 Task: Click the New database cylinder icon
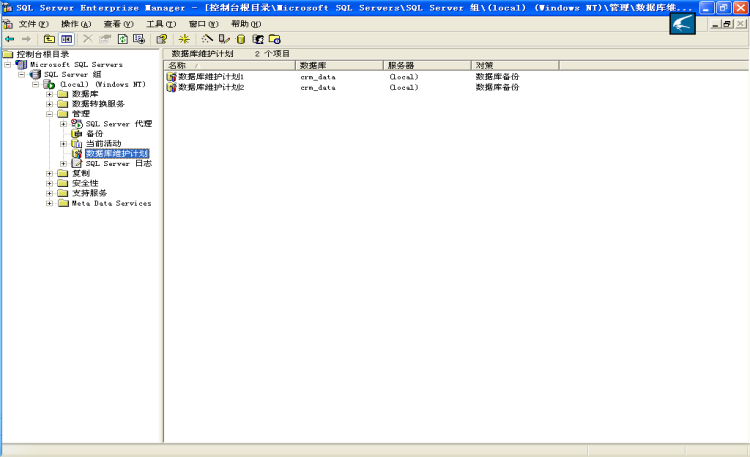click(x=241, y=39)
